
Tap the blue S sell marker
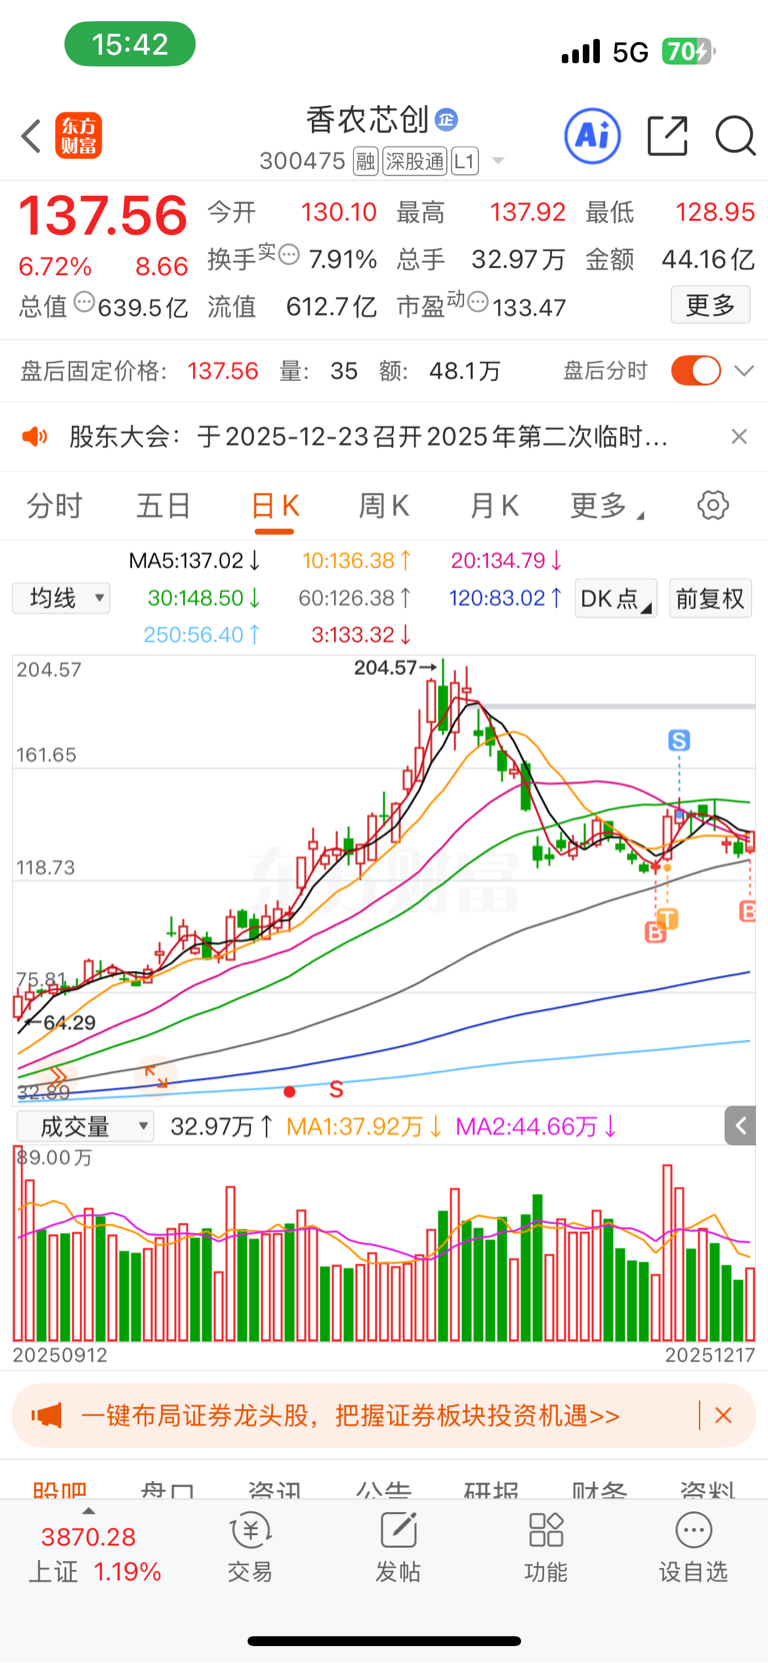(x=679, y=740)
